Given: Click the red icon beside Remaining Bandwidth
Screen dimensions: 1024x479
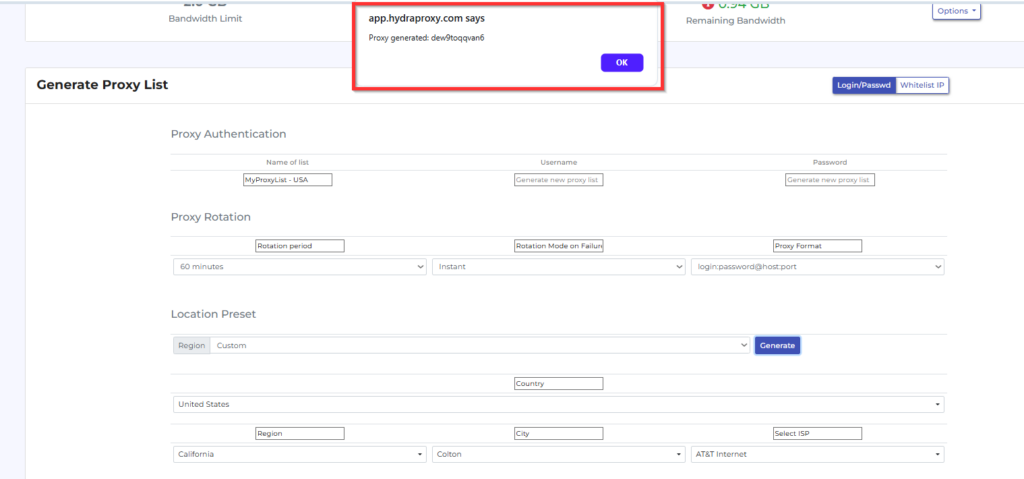Looking at the screenshot, I should pos(707,4).
